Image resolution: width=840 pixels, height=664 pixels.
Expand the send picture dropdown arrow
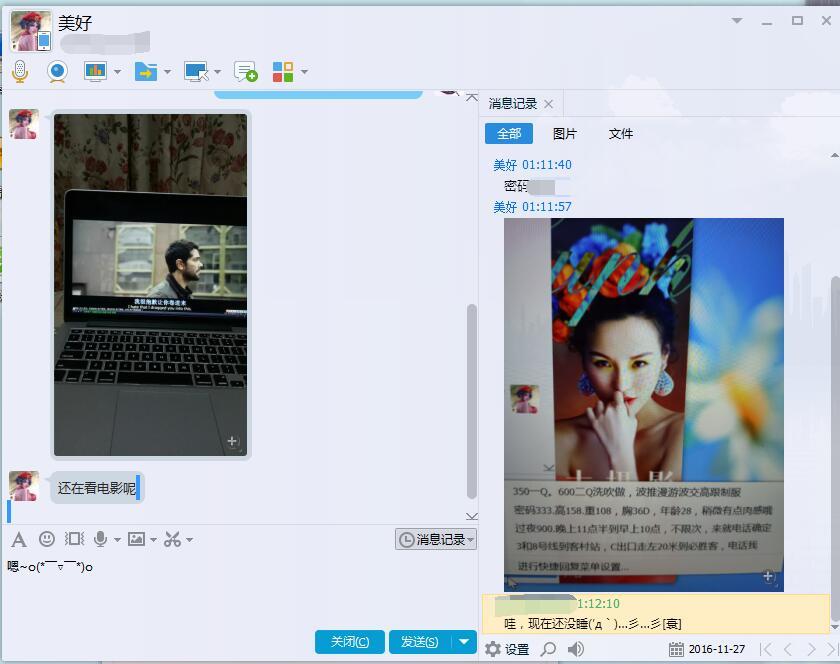[153, 540]
